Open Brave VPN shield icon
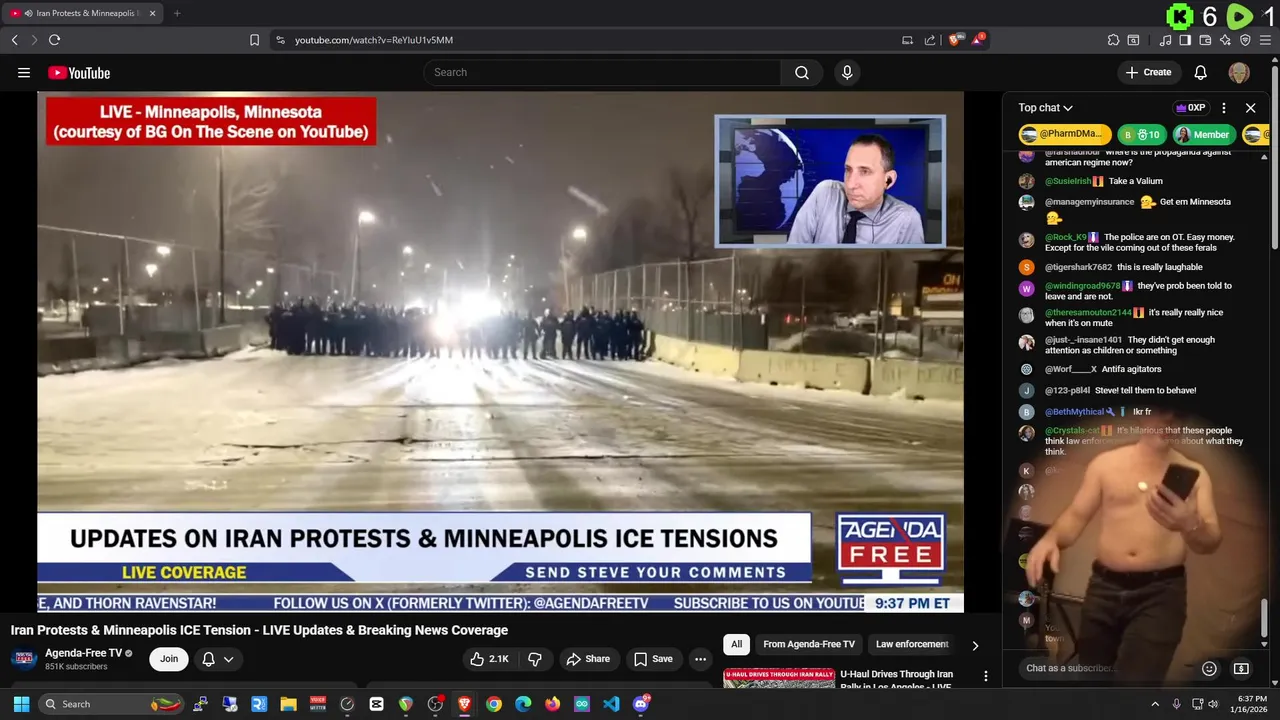 point(1245,40)
